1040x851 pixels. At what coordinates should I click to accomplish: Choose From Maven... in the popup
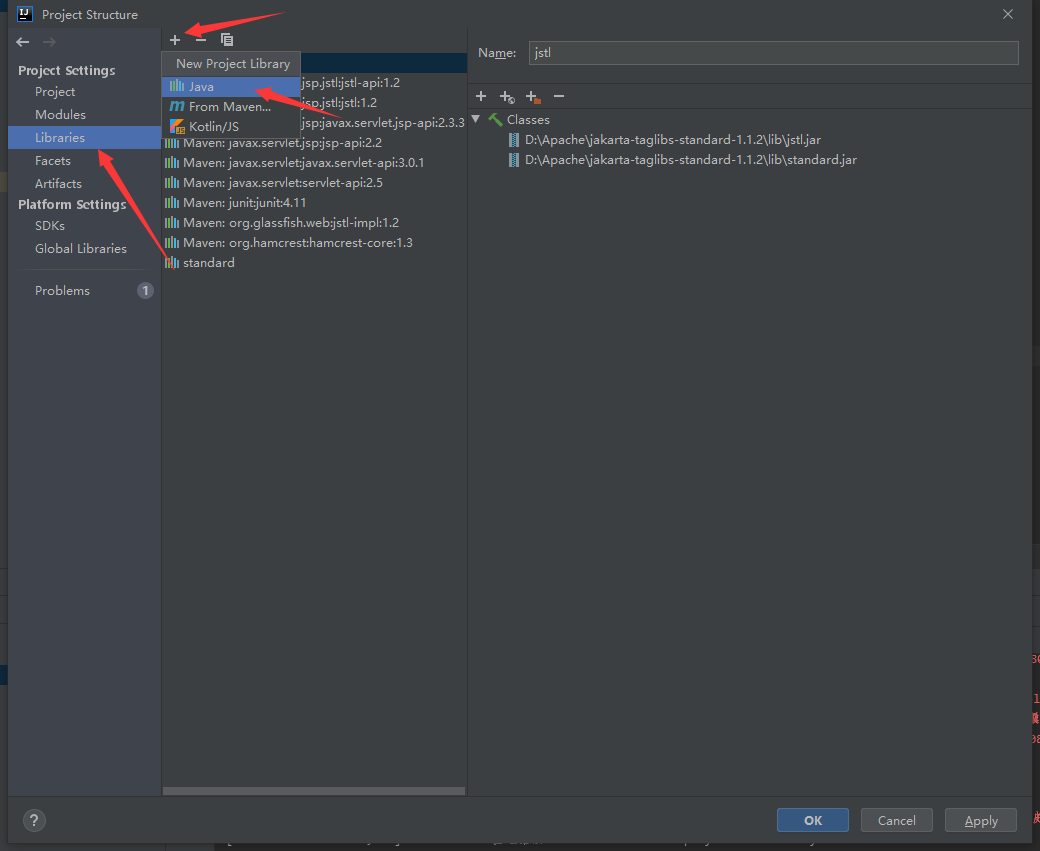[231, 107]
